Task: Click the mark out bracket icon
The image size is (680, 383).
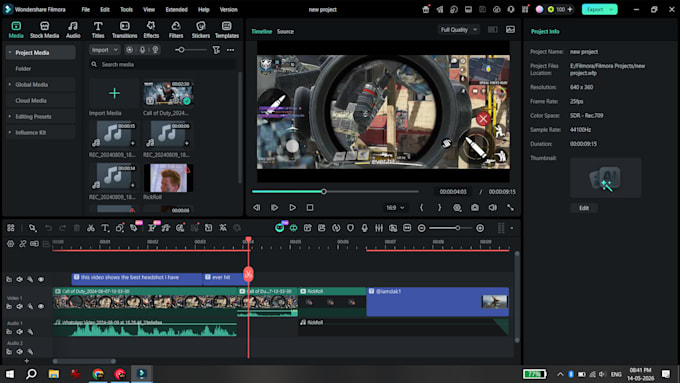Action: (439, 208)
